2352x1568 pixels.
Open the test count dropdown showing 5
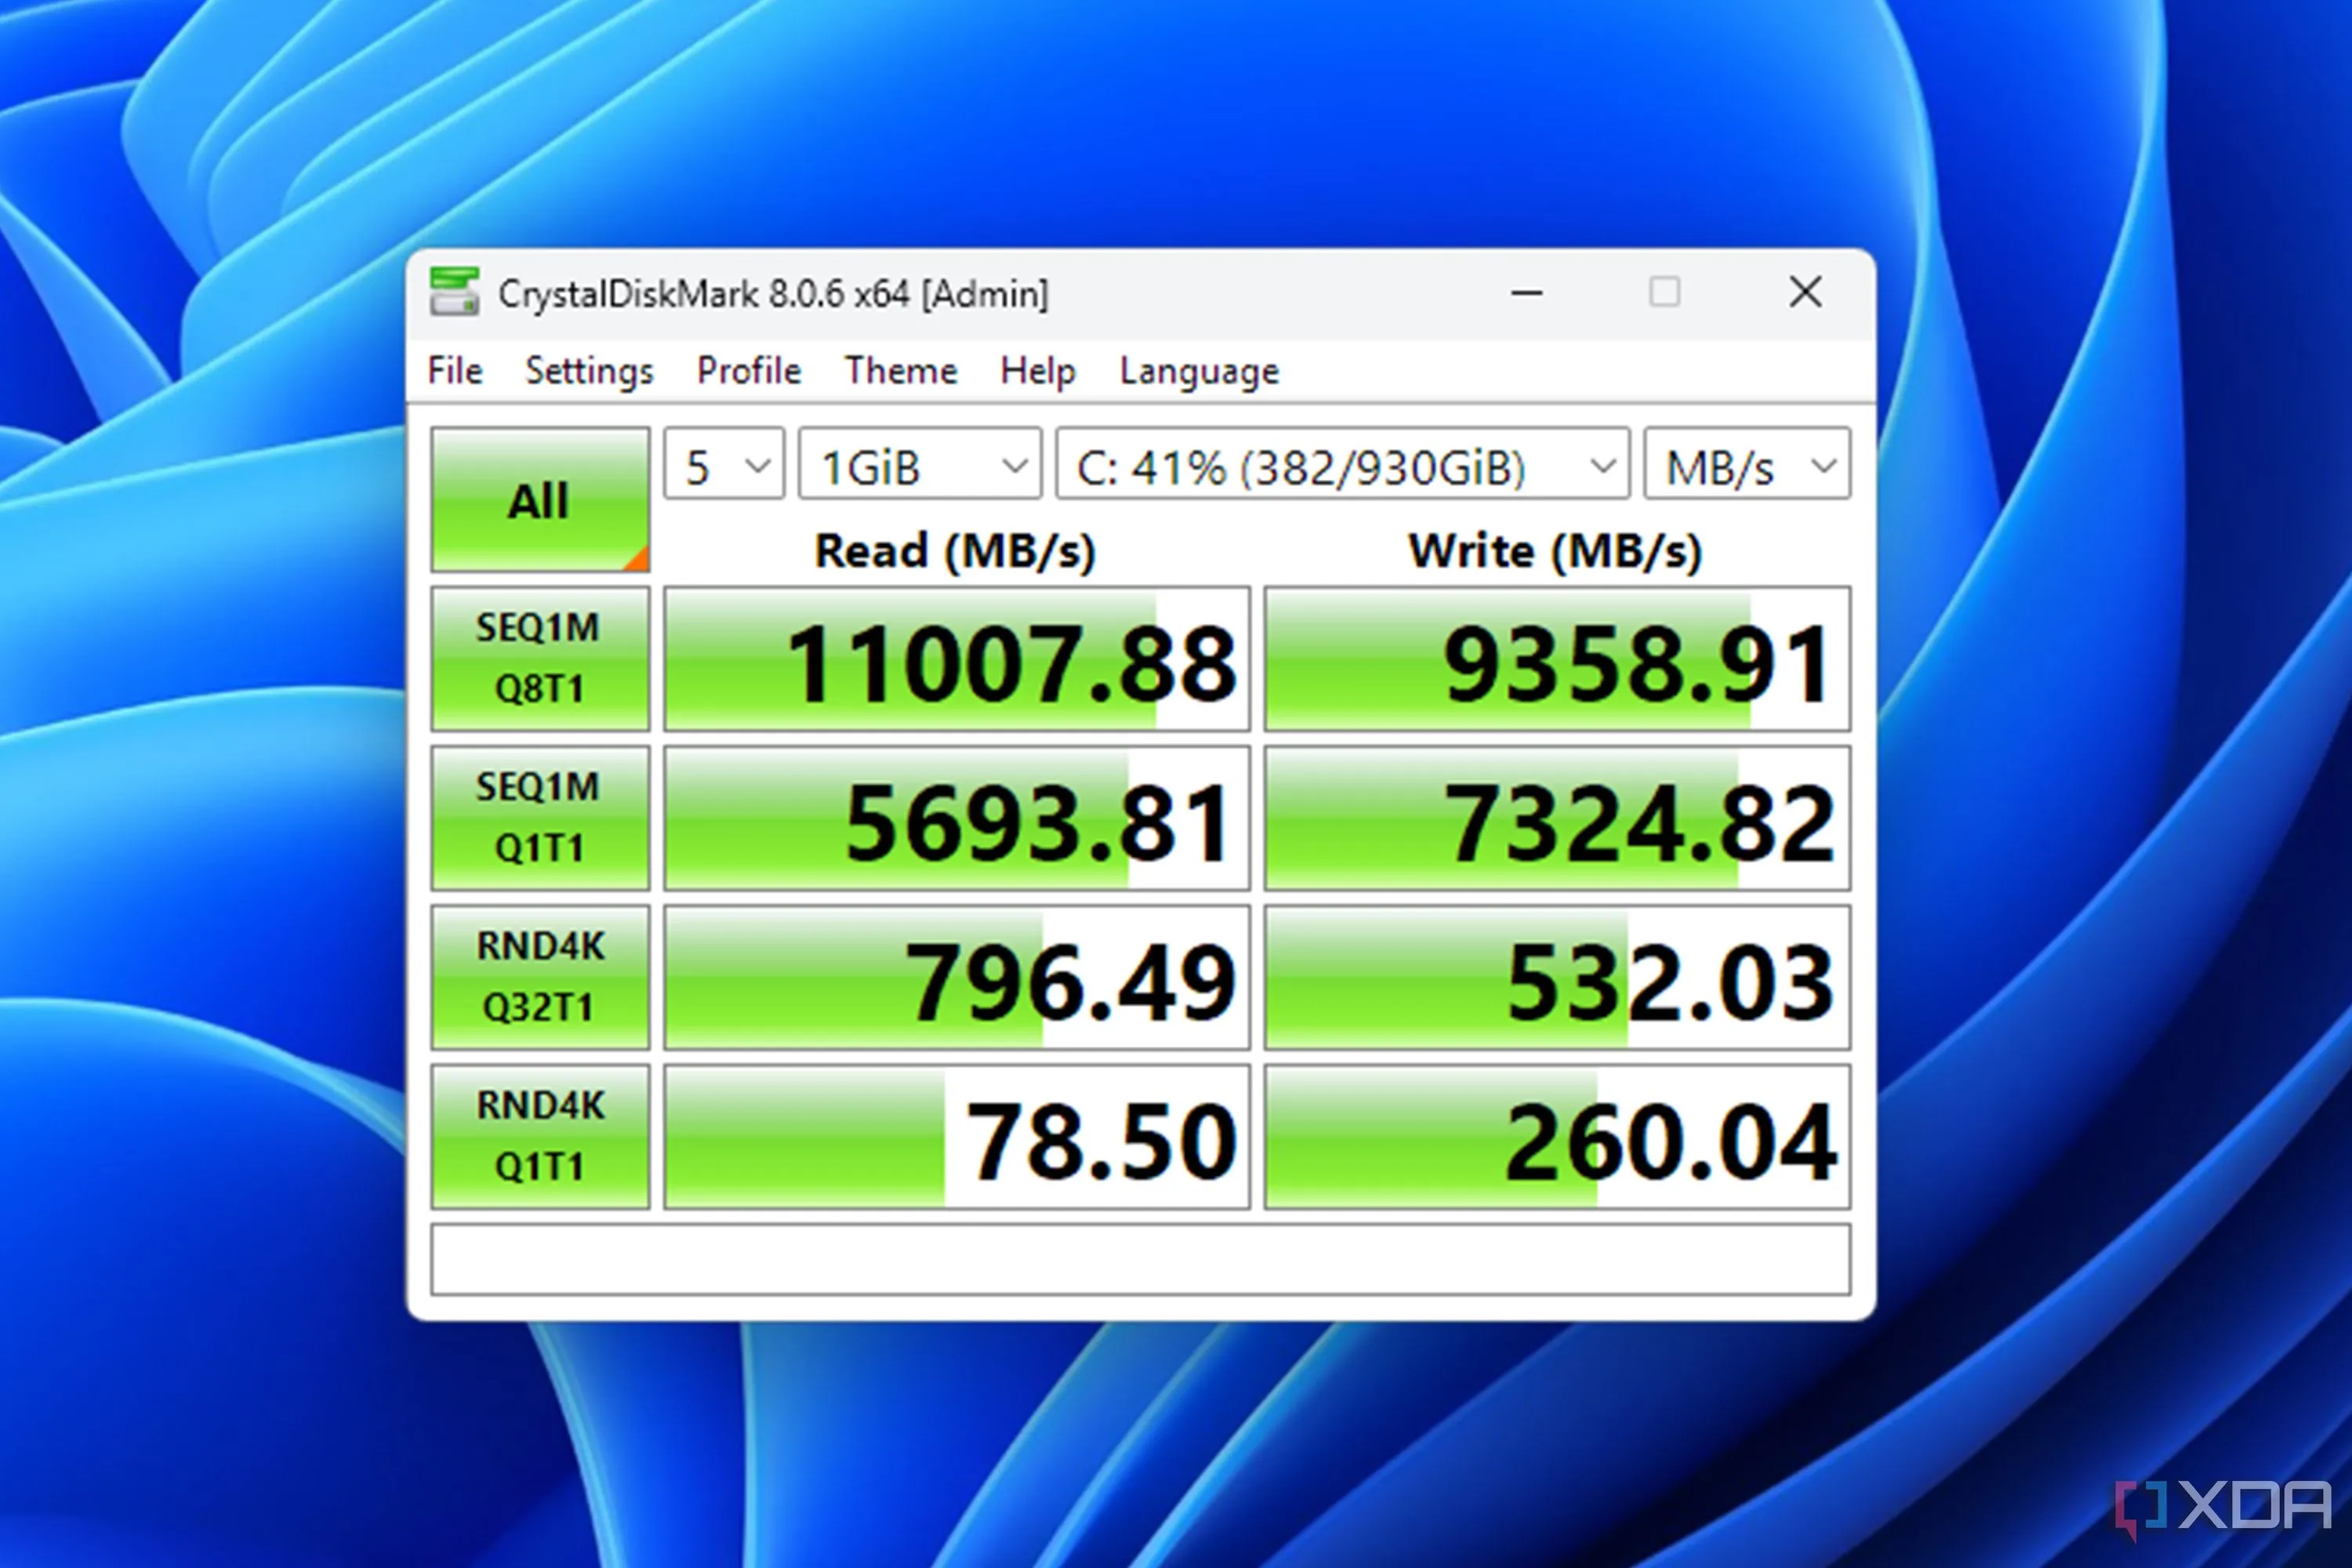[724, 464]
